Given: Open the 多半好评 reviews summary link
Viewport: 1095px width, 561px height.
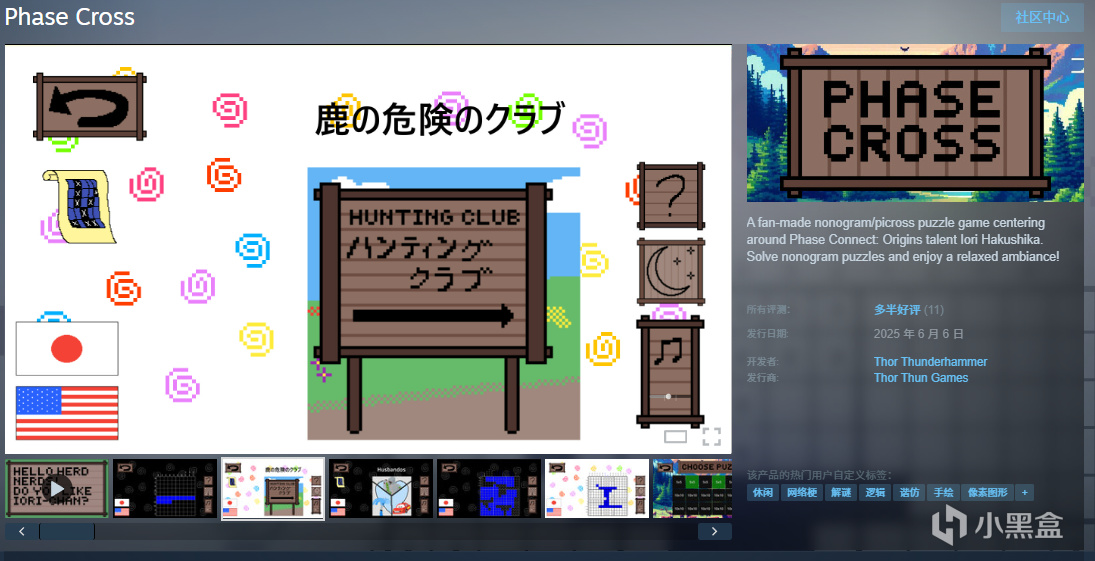Looking at the screenshot, I should click(x=897, y=309).
